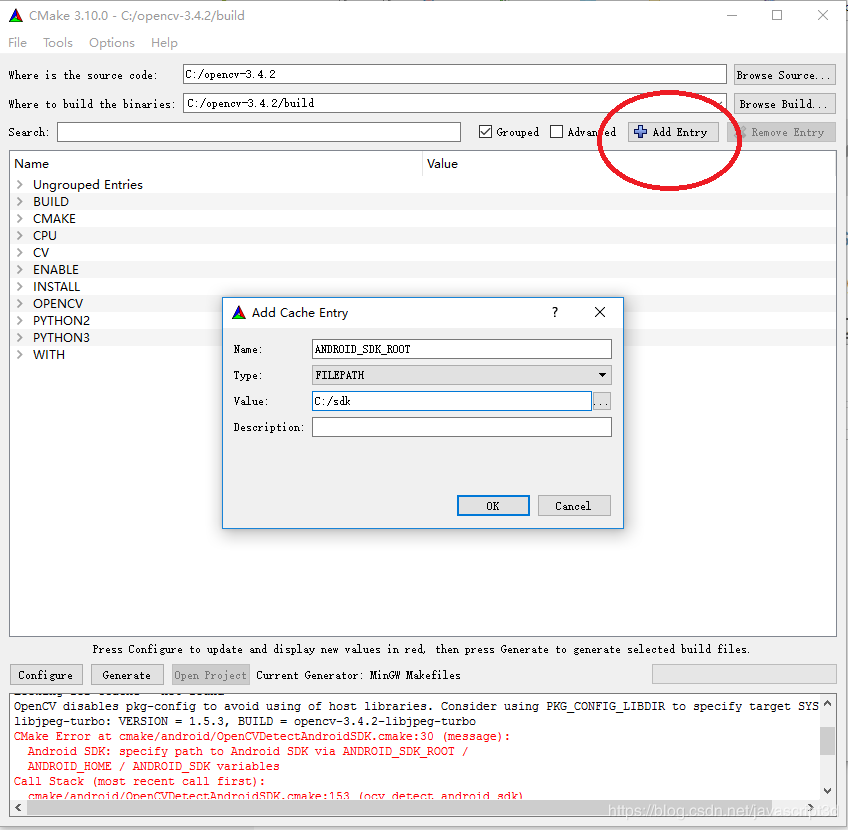The height and width of the screenshot is (830, 848).
Task: Click the value browse ellipsis button
Action: tap(602, 401)
